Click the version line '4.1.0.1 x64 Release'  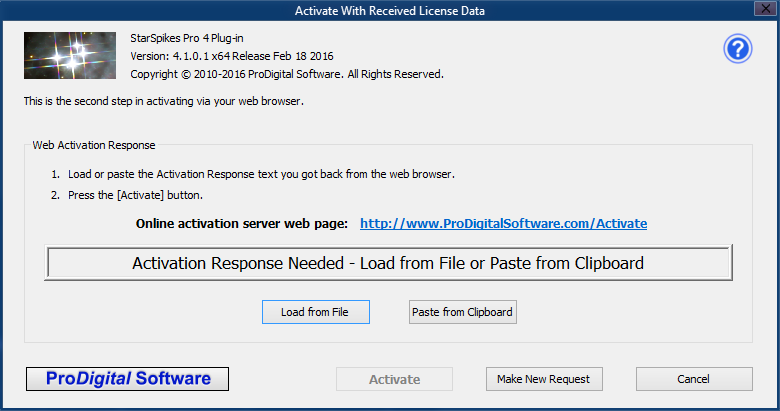pos(232,56)
